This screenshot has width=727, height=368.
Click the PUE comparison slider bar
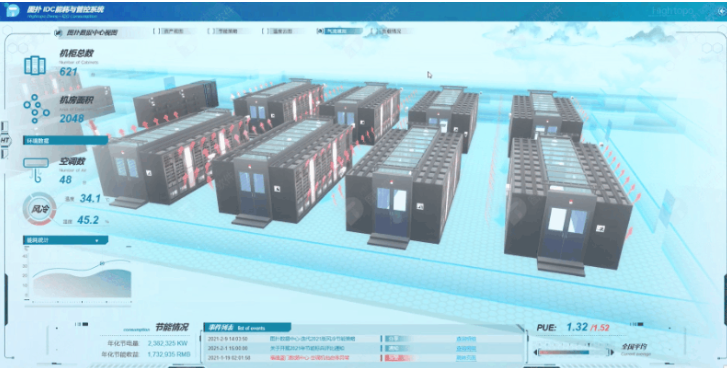(x=574, y=352)
